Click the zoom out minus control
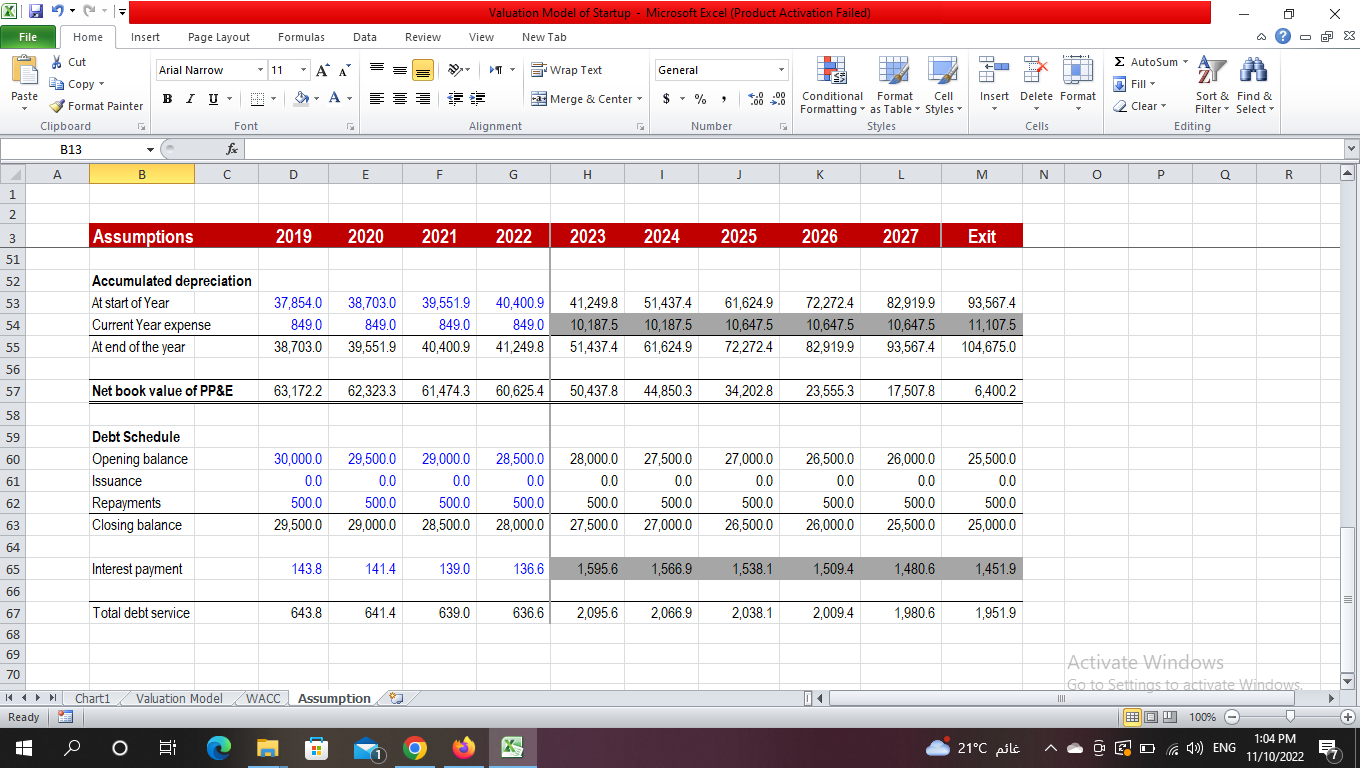Image resolution: width=1360 pixels, height=768 pixels. tap(1232, 717)
